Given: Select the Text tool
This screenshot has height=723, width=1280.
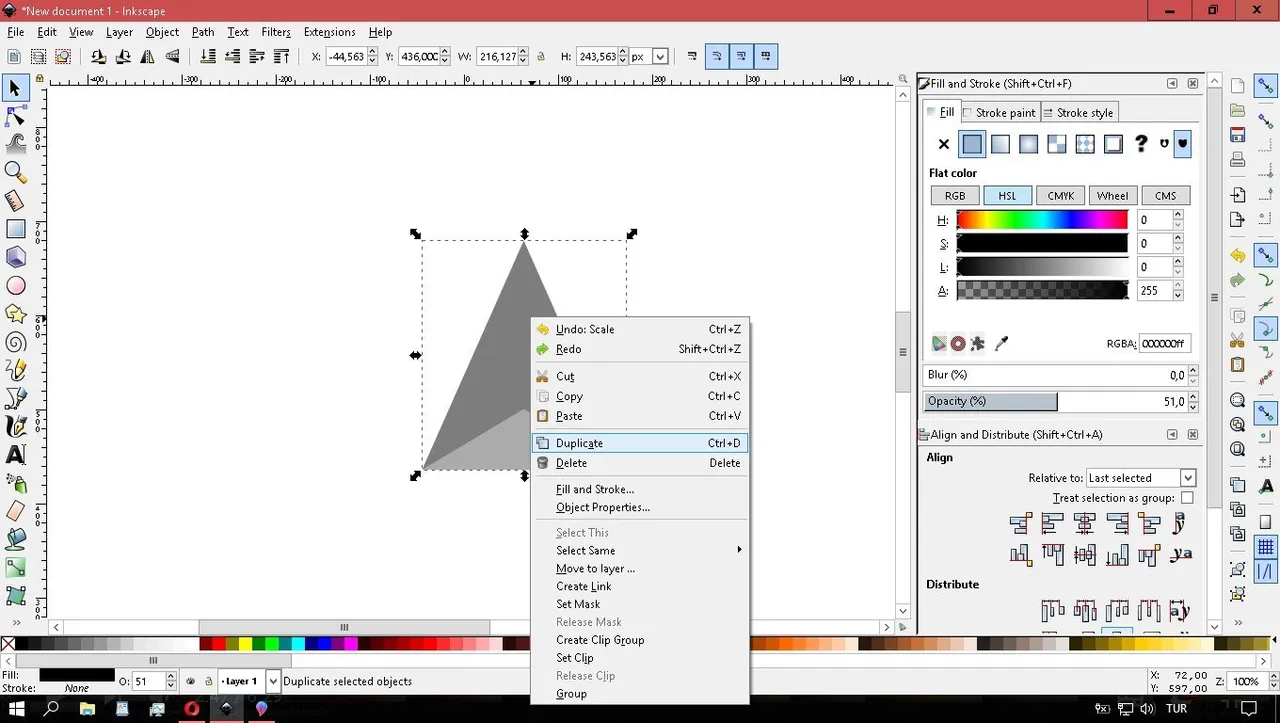Looking at the screenshot, I should click(x=15, y=455).
